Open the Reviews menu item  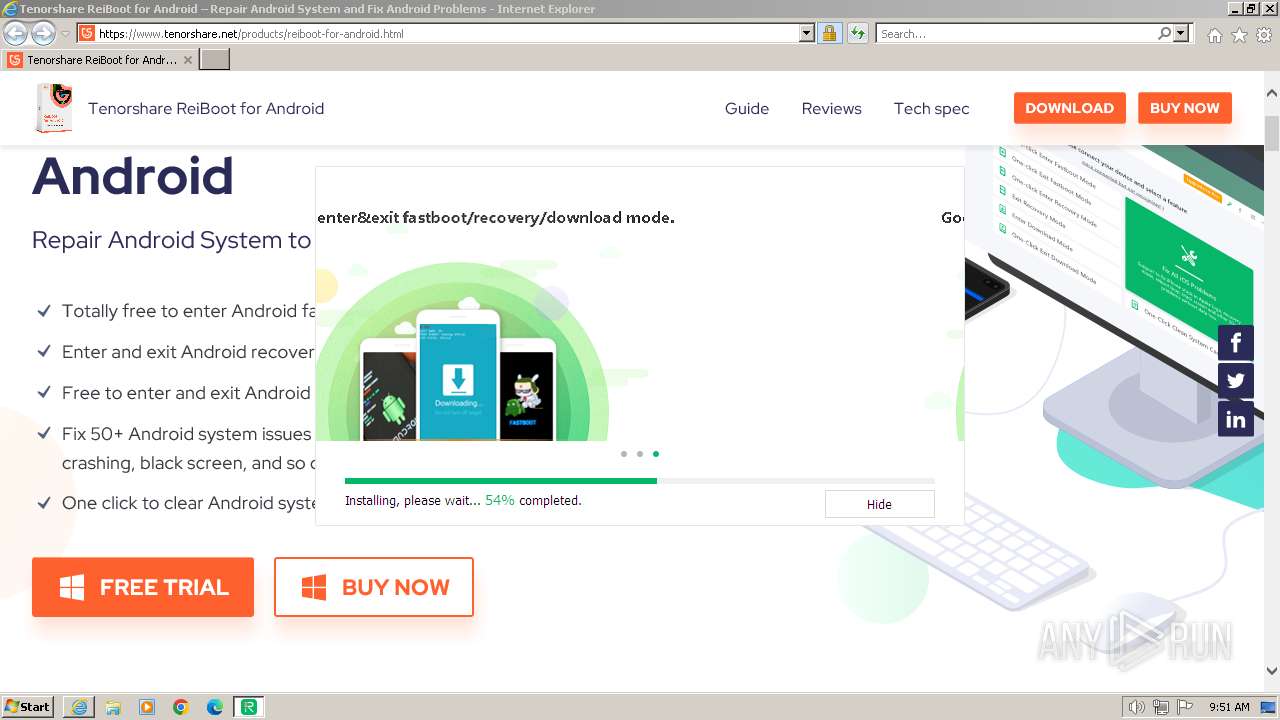coord(831,108)
